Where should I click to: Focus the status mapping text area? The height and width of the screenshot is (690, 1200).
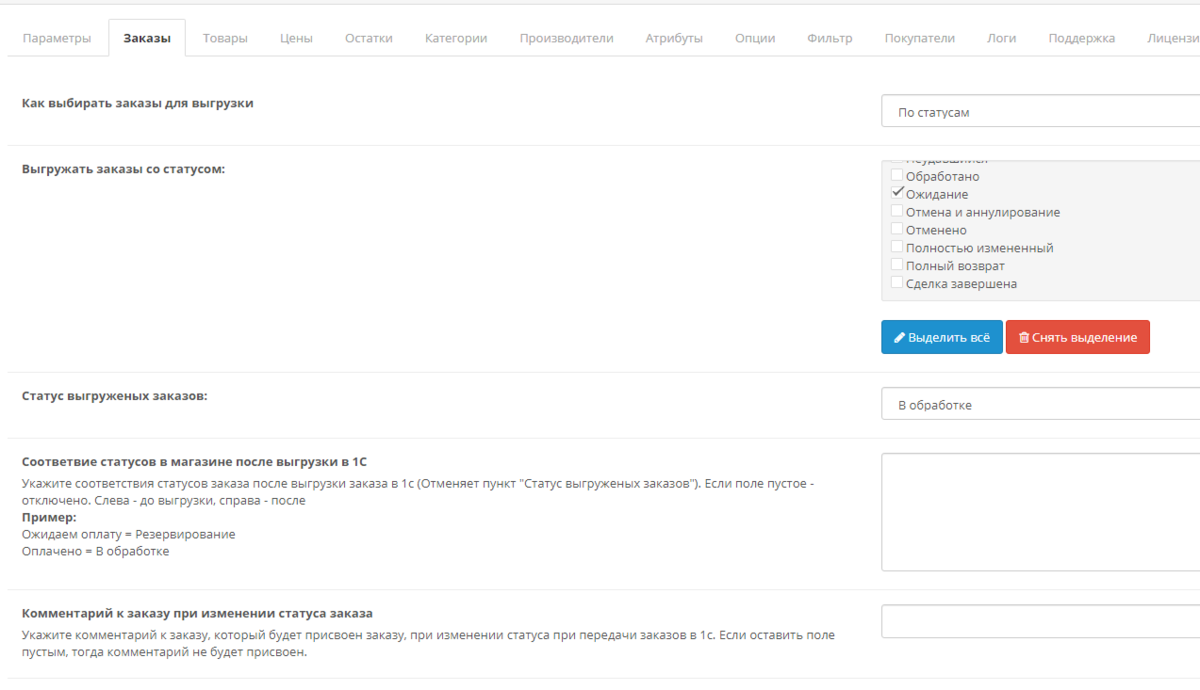(1040, 512)
